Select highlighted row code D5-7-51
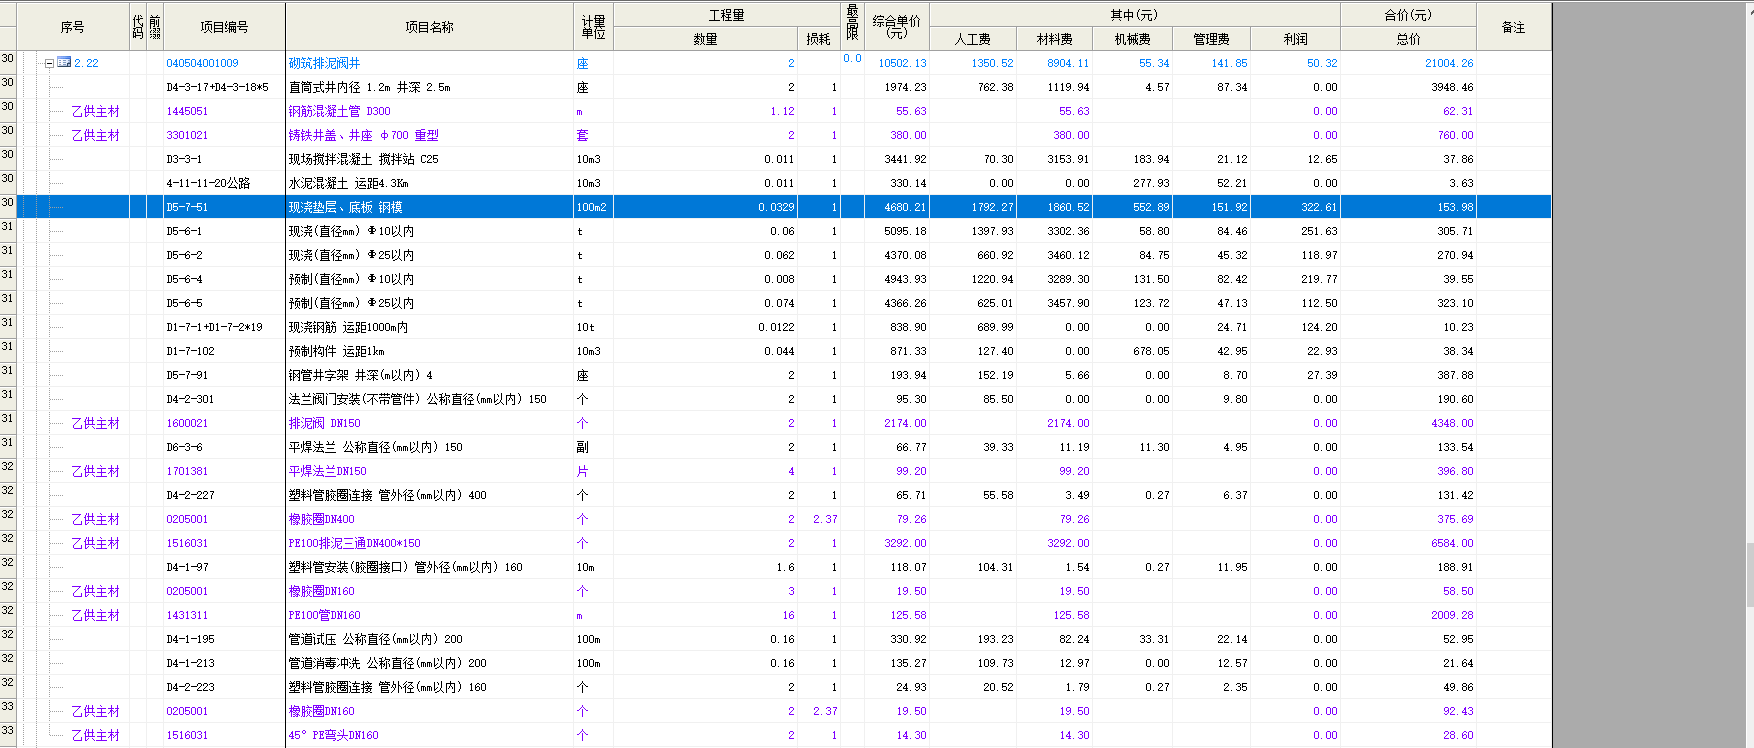 click(187, 207)
